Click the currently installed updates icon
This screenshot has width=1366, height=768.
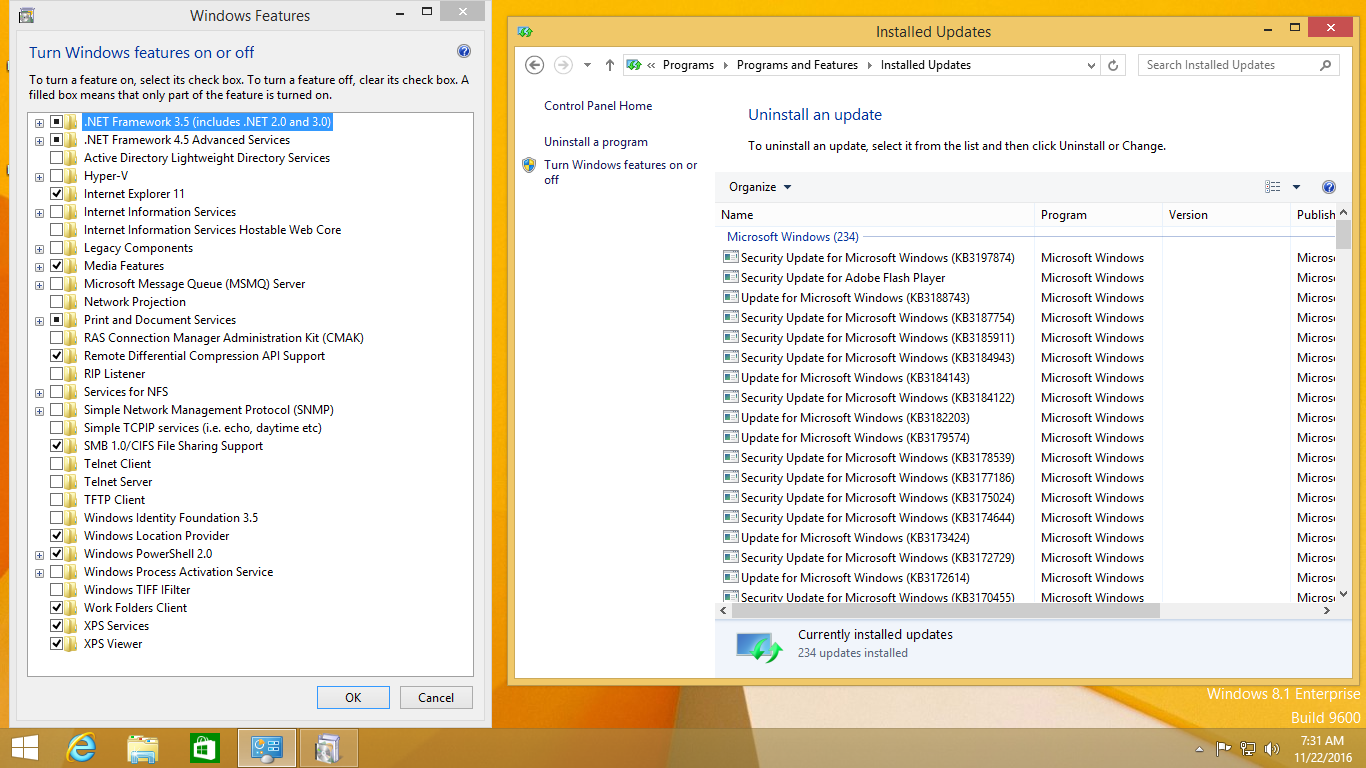pos(759,646)
